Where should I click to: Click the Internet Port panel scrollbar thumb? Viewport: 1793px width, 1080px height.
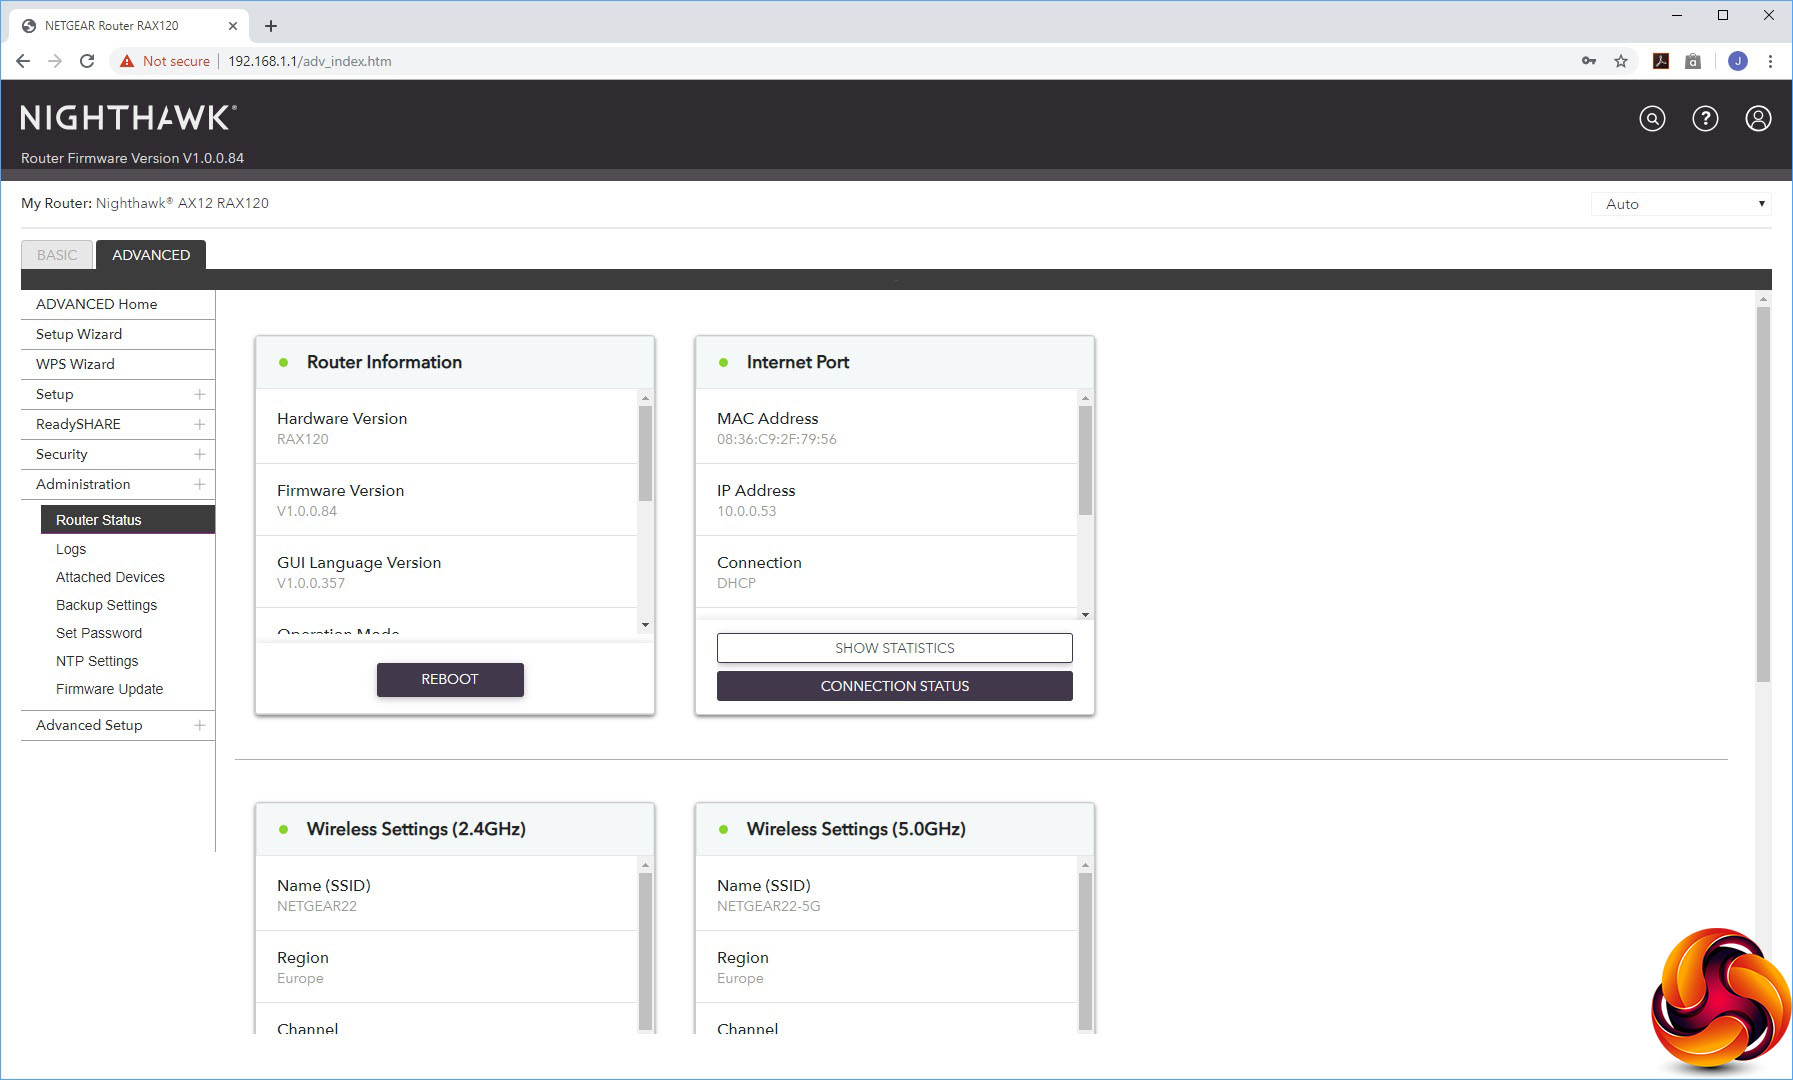pos(1085,460)
